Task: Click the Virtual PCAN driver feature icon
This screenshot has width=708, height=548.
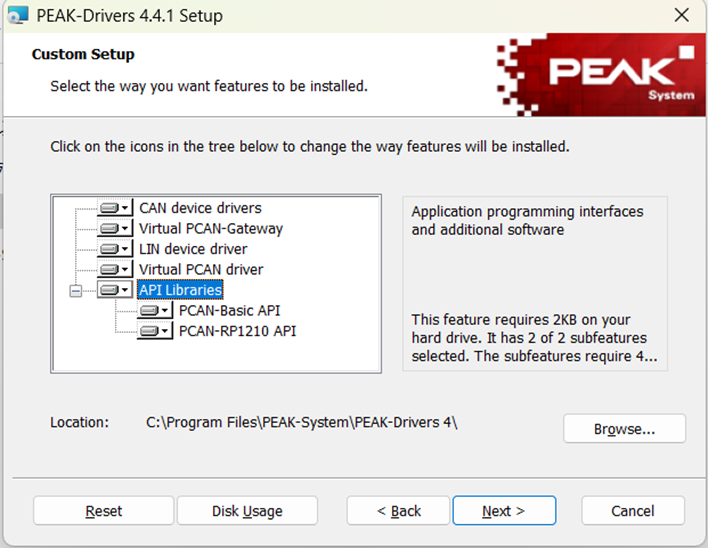Action: click(115, 270)
